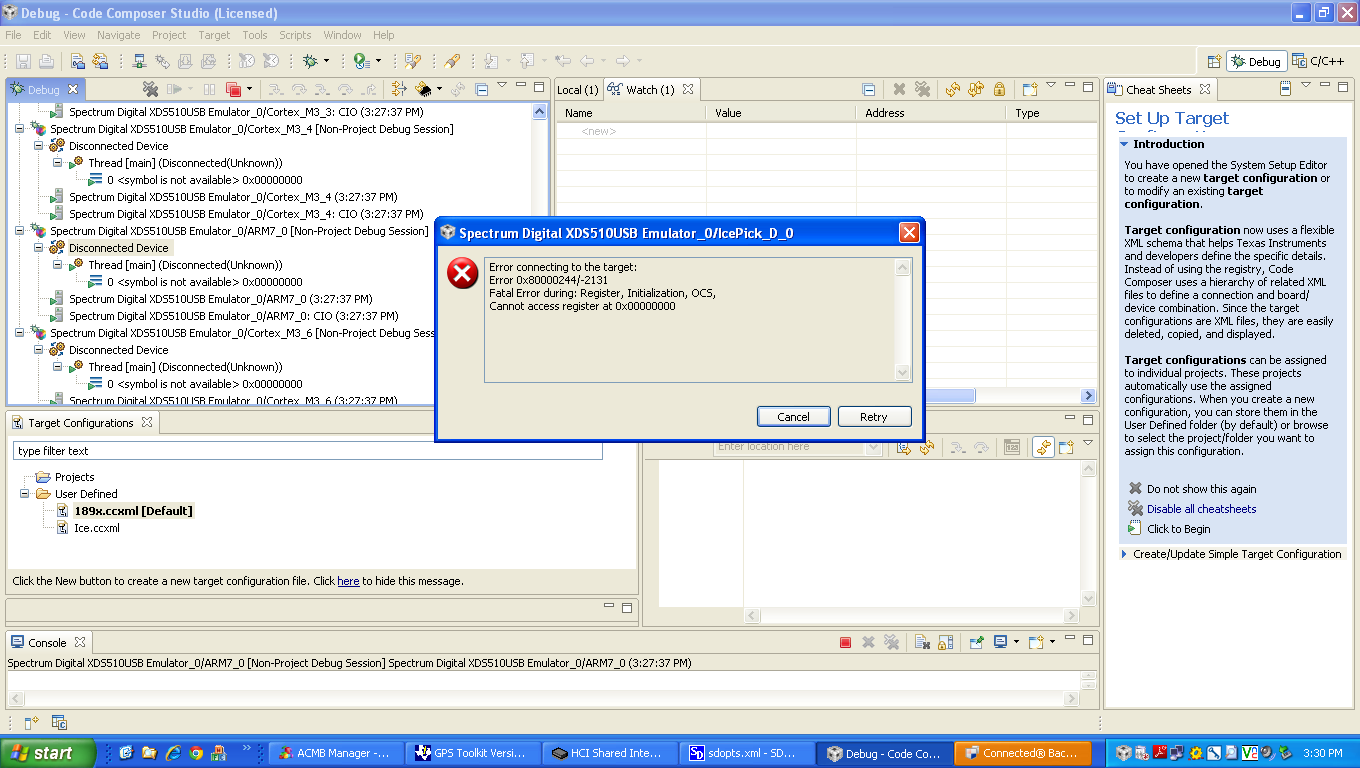Open the Target menu
The height and width of the screenshot is (768, 1360).
pos(214,35)
